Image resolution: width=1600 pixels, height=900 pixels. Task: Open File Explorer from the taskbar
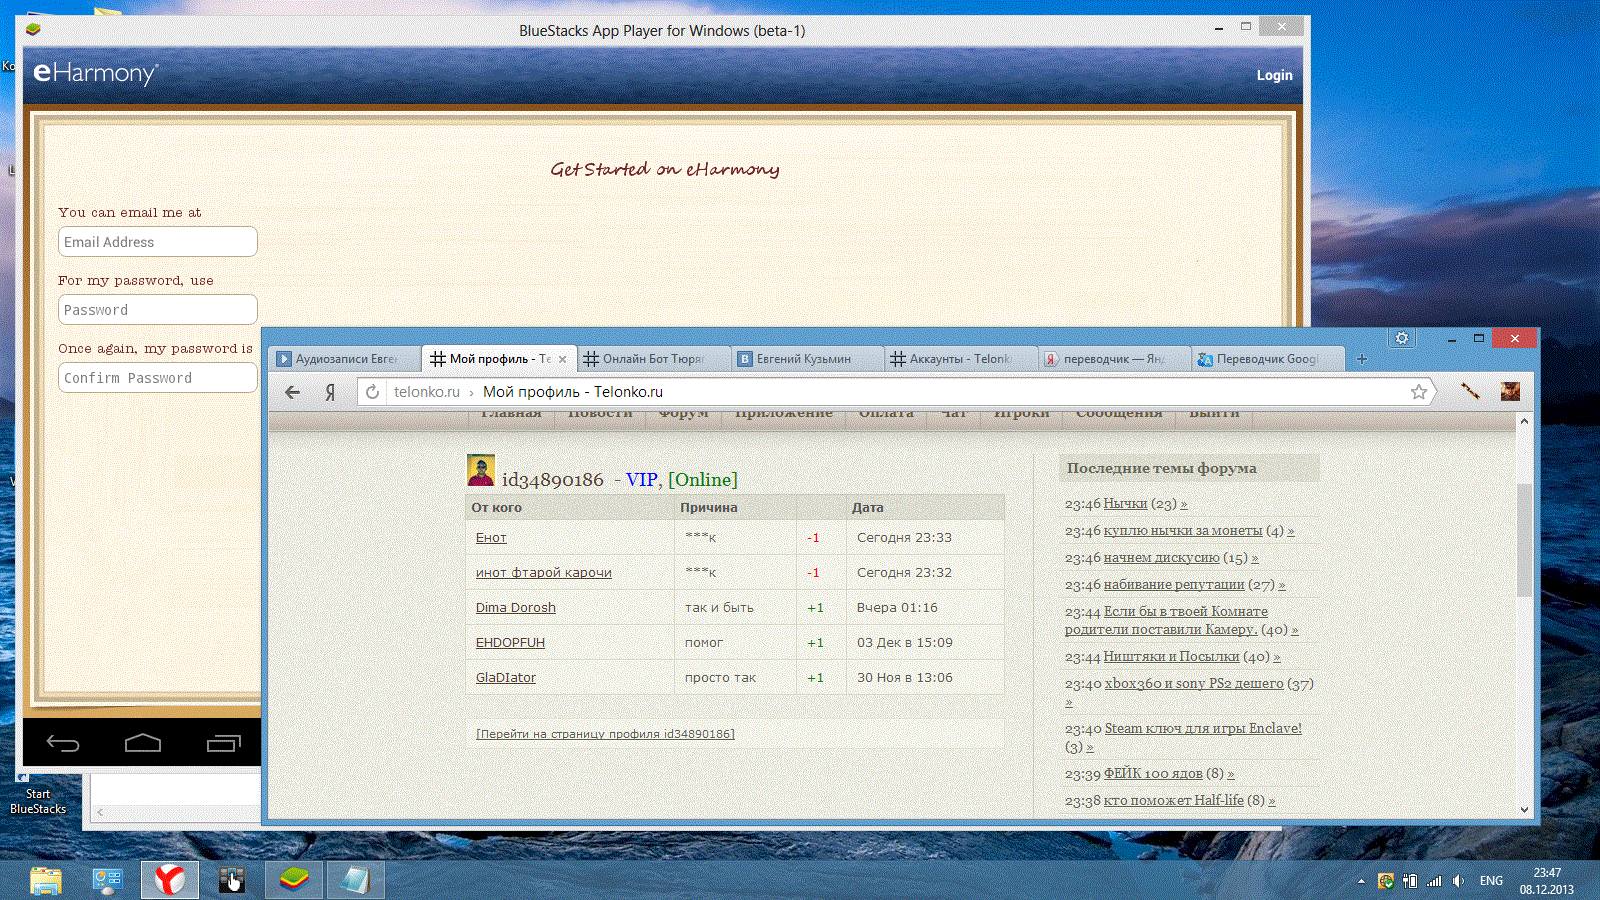pos(46,881)
